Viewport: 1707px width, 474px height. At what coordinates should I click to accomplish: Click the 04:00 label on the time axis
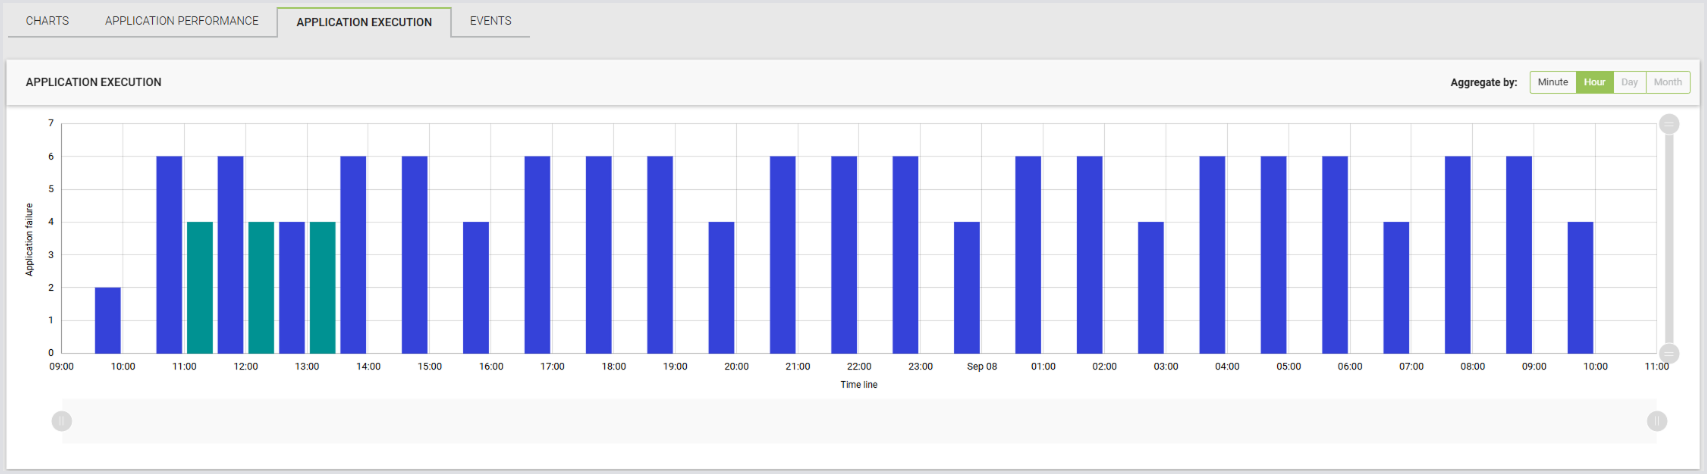1227,367
